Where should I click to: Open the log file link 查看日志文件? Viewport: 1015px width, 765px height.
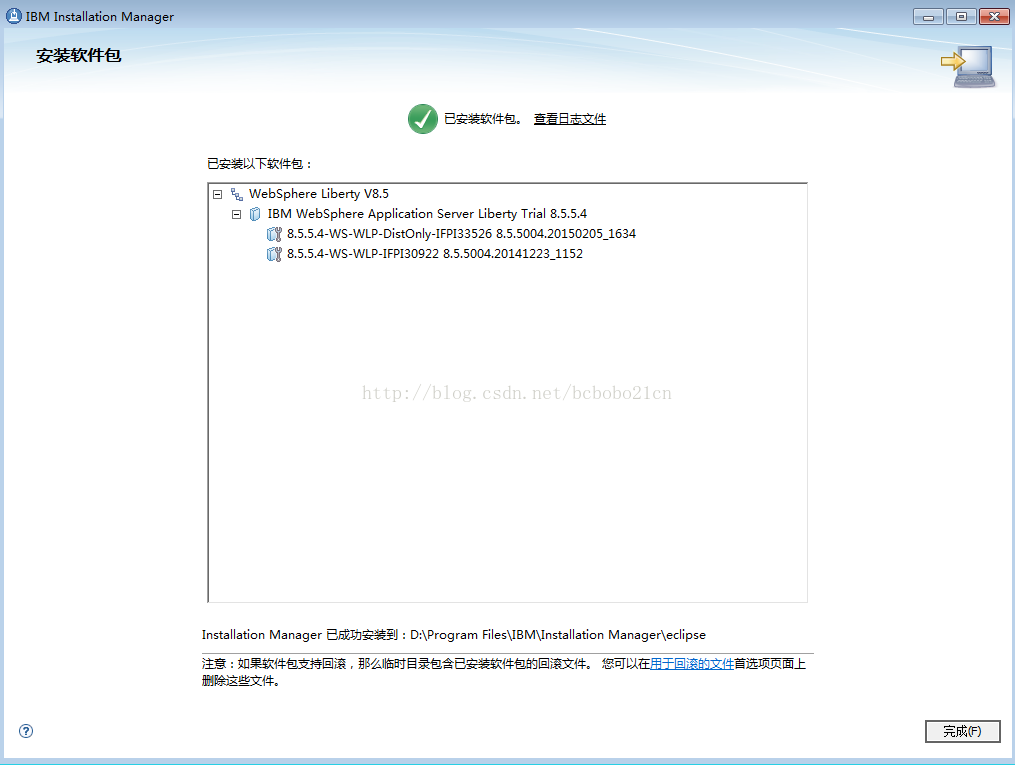570,119
